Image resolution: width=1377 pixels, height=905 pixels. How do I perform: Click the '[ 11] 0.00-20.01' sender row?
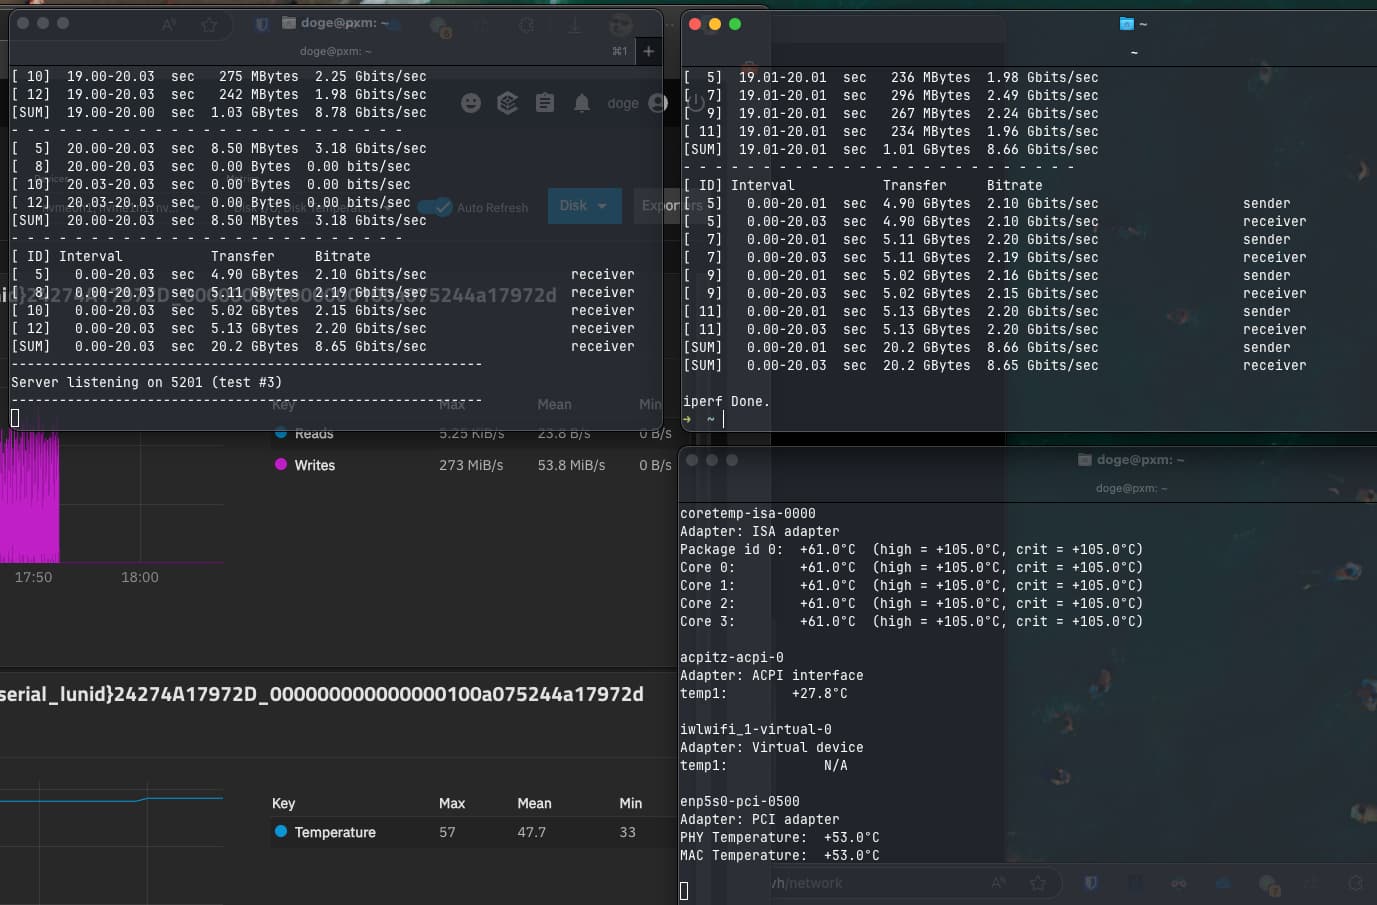tap(987, 311)
